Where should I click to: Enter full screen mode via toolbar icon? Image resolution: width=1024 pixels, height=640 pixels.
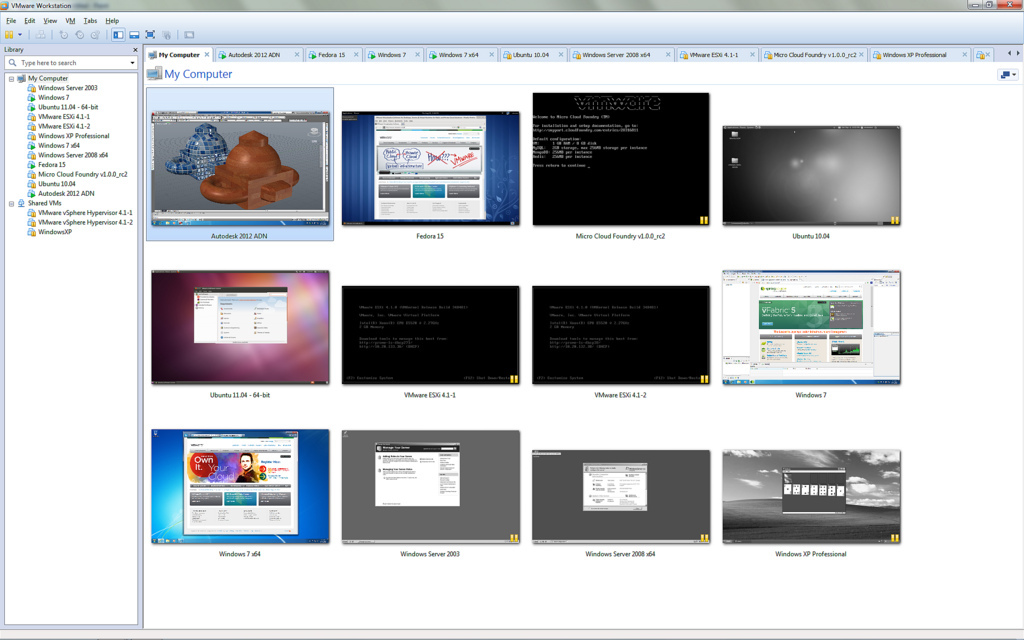(x=150, y=35)
